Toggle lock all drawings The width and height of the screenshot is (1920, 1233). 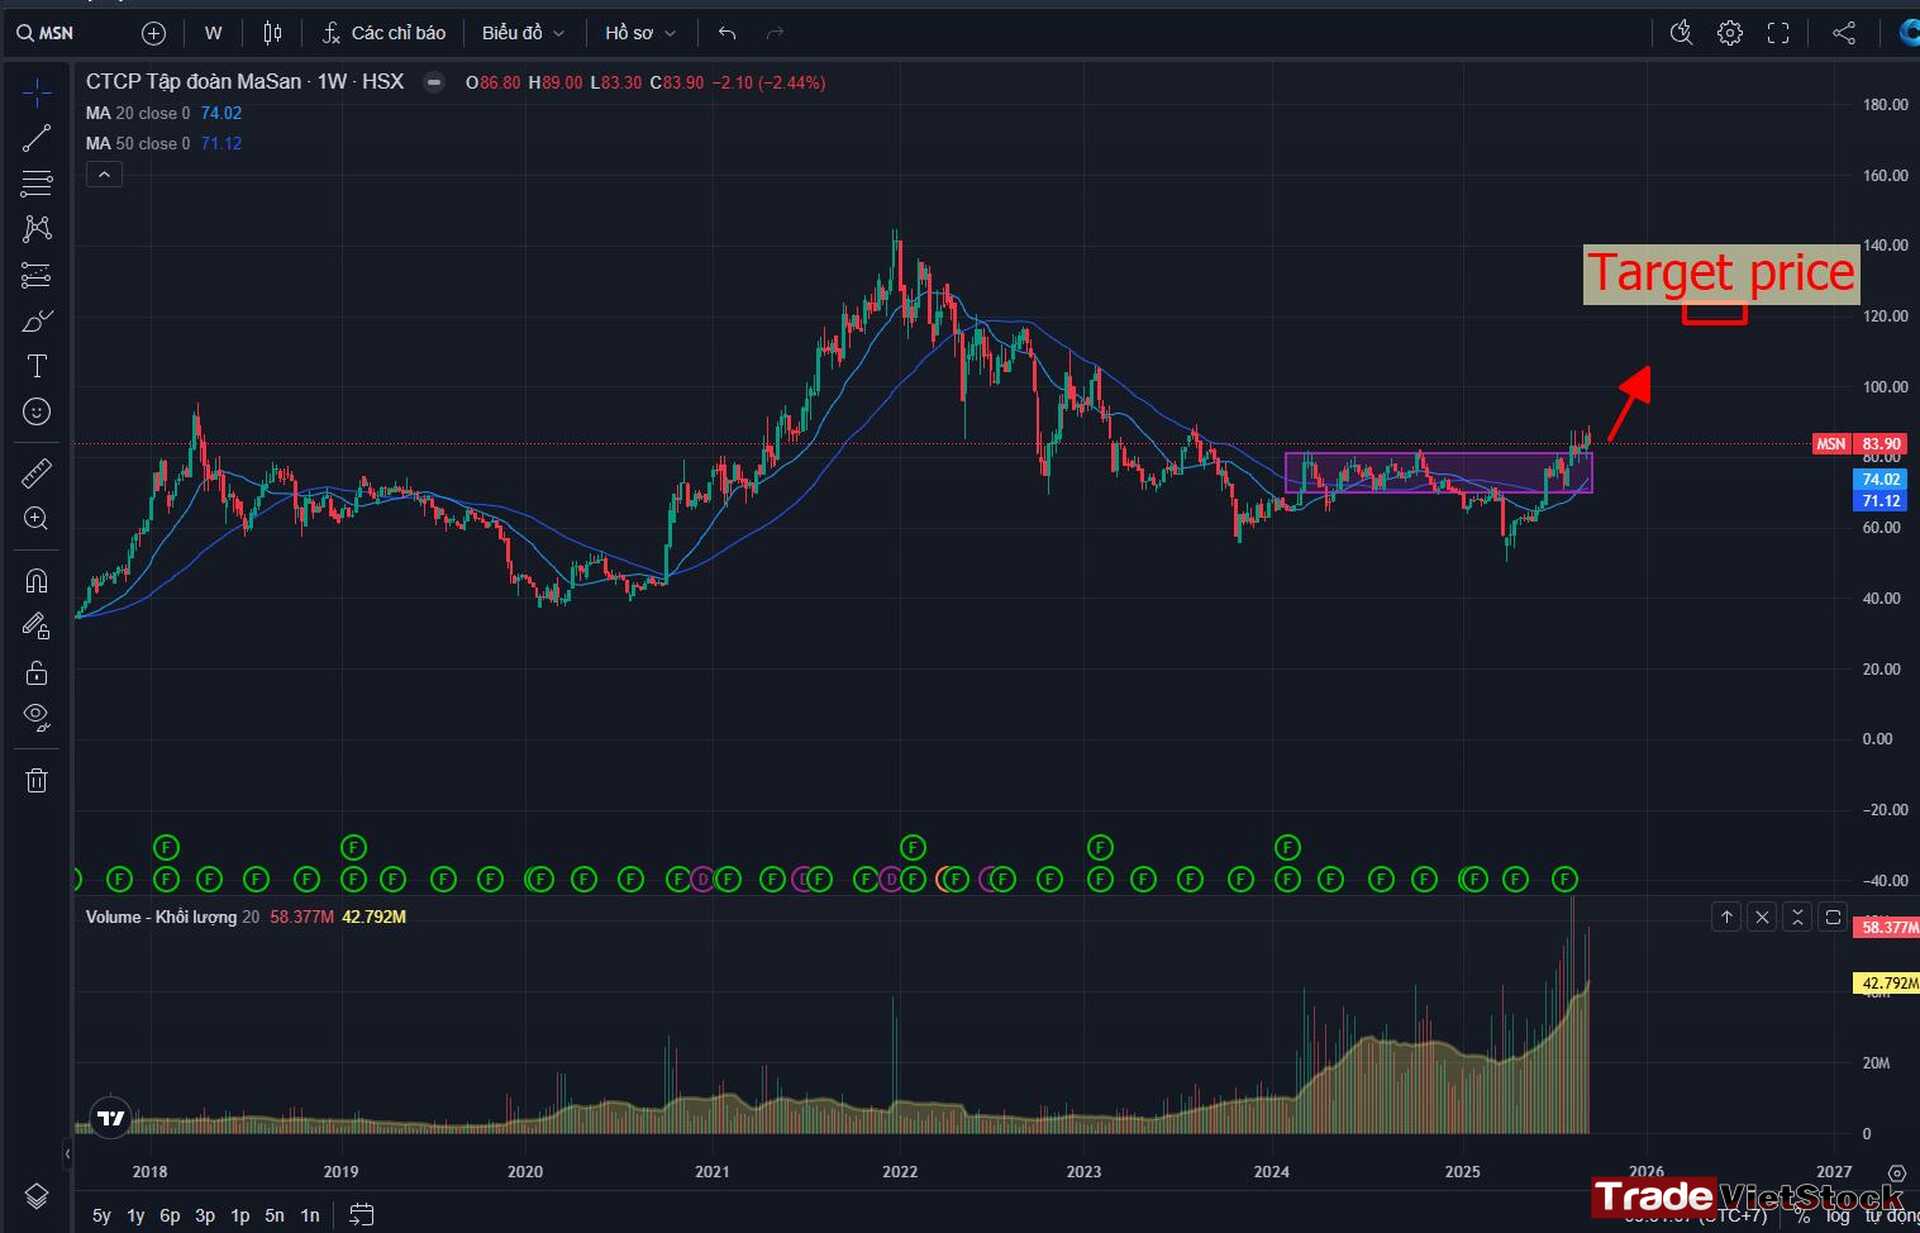tap(37, 672)
